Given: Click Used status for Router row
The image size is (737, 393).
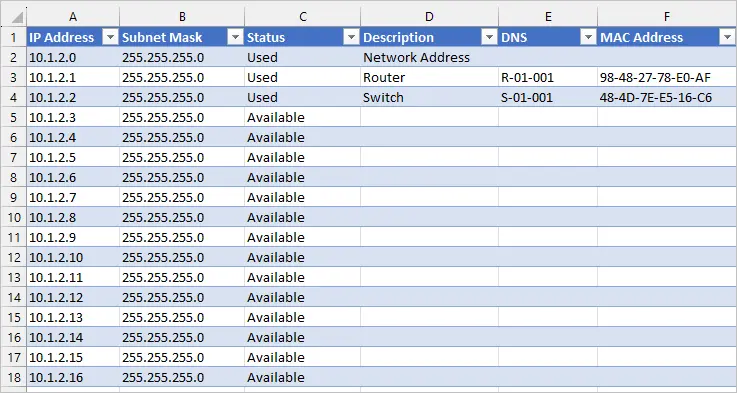Looking at the screenshot, I should coord(303,77).
